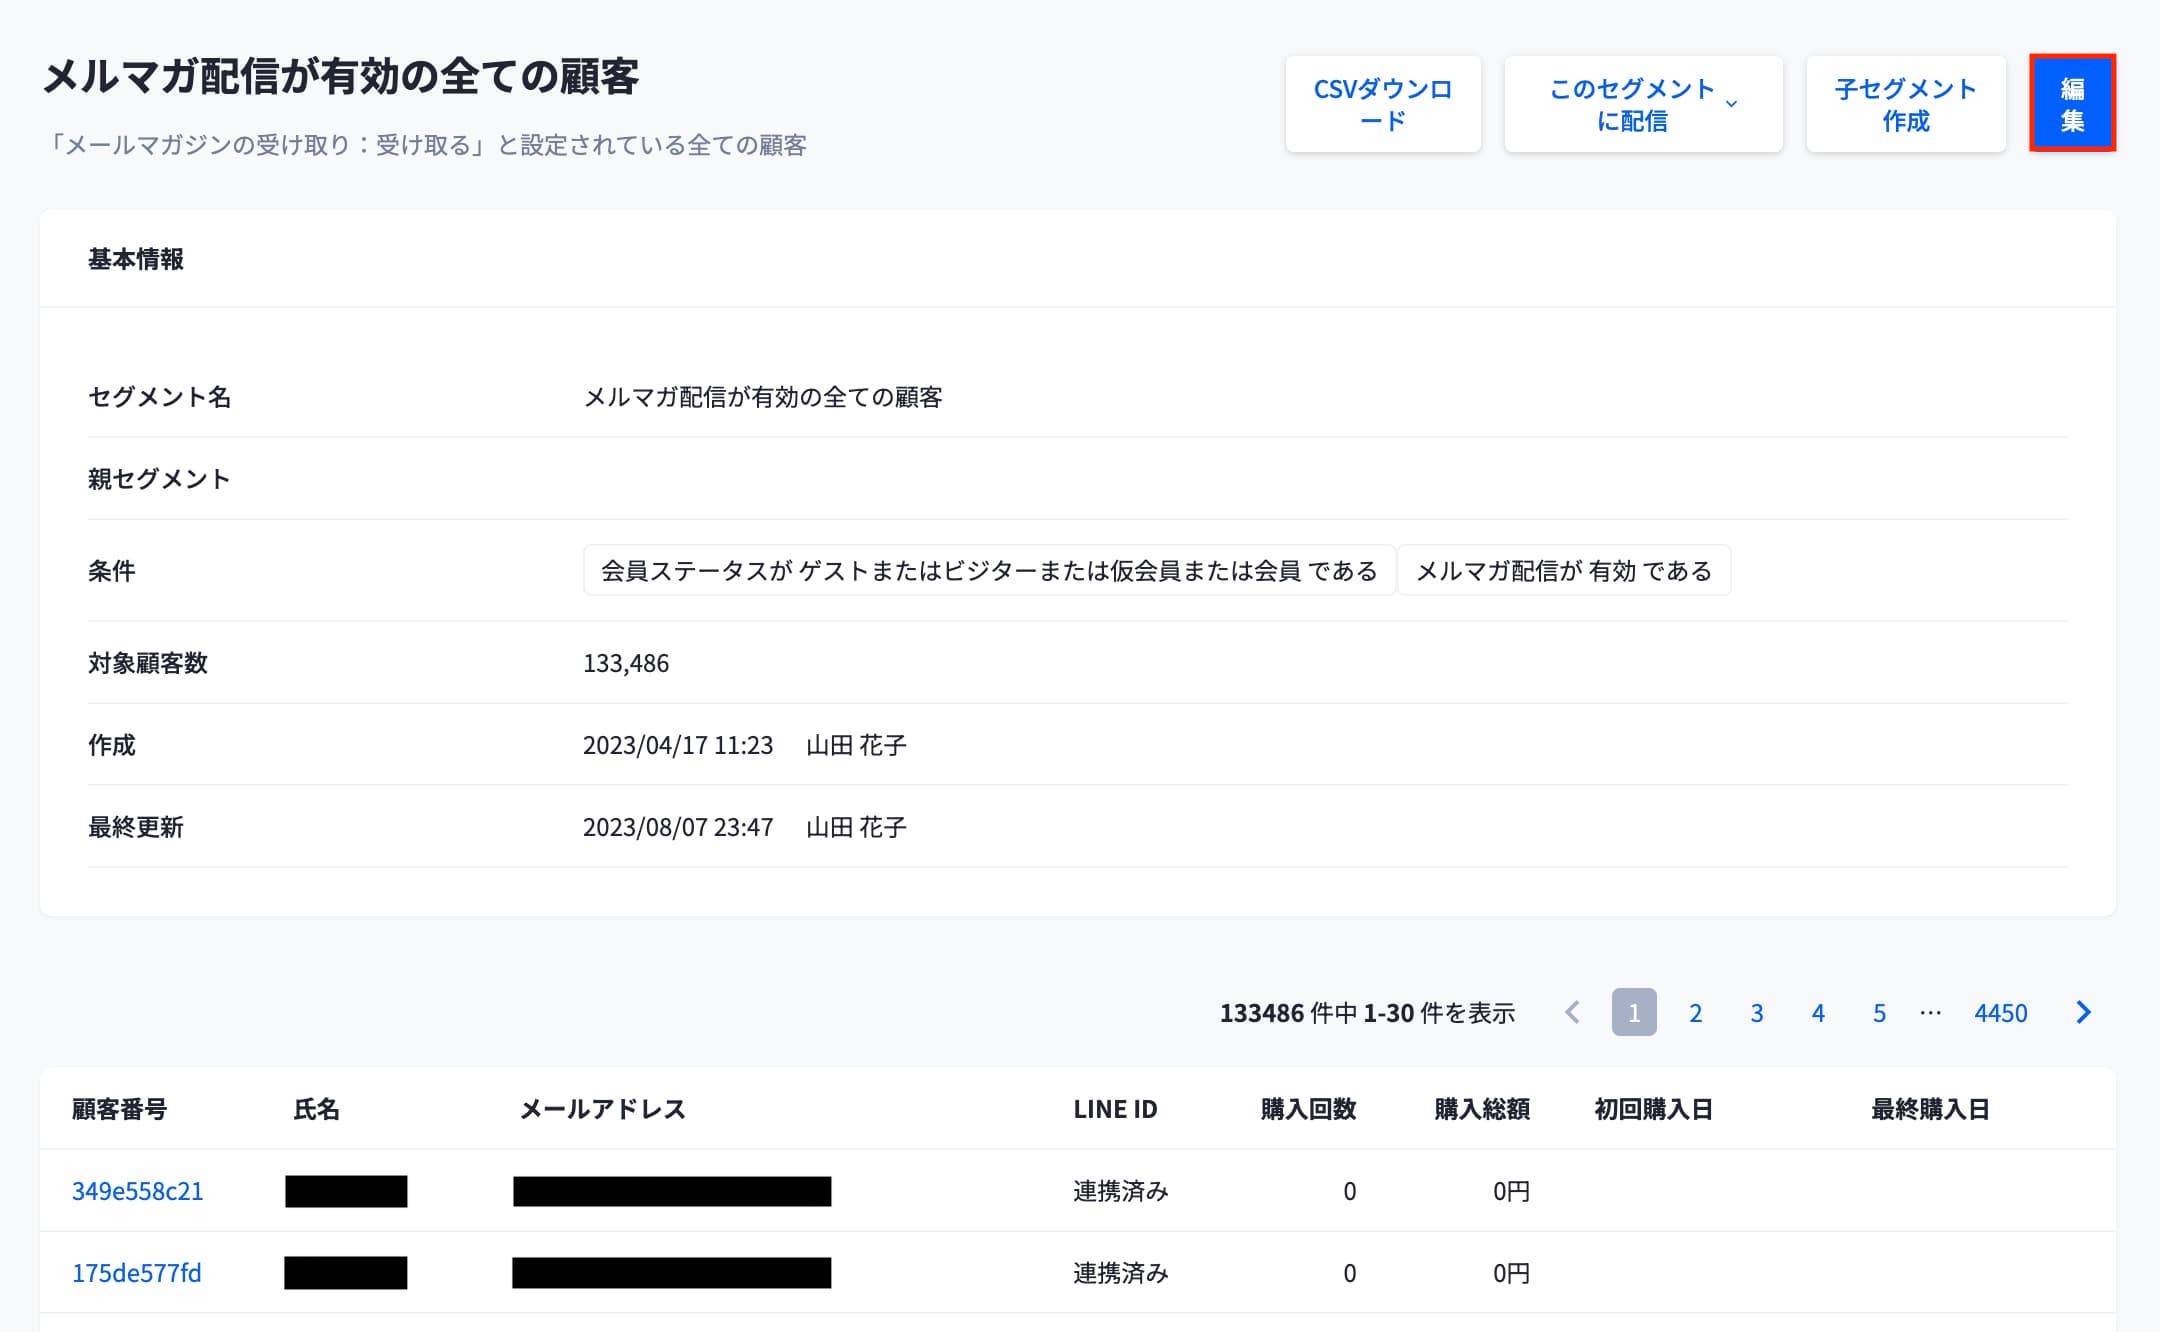Select page 3 in the pagination
Viewport: 2160px width, 1332px height.
click(x=1756, y=1013)
